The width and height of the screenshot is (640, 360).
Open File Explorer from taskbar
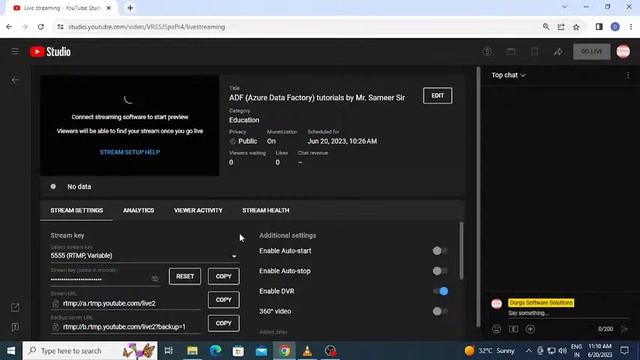click(192, 351)
